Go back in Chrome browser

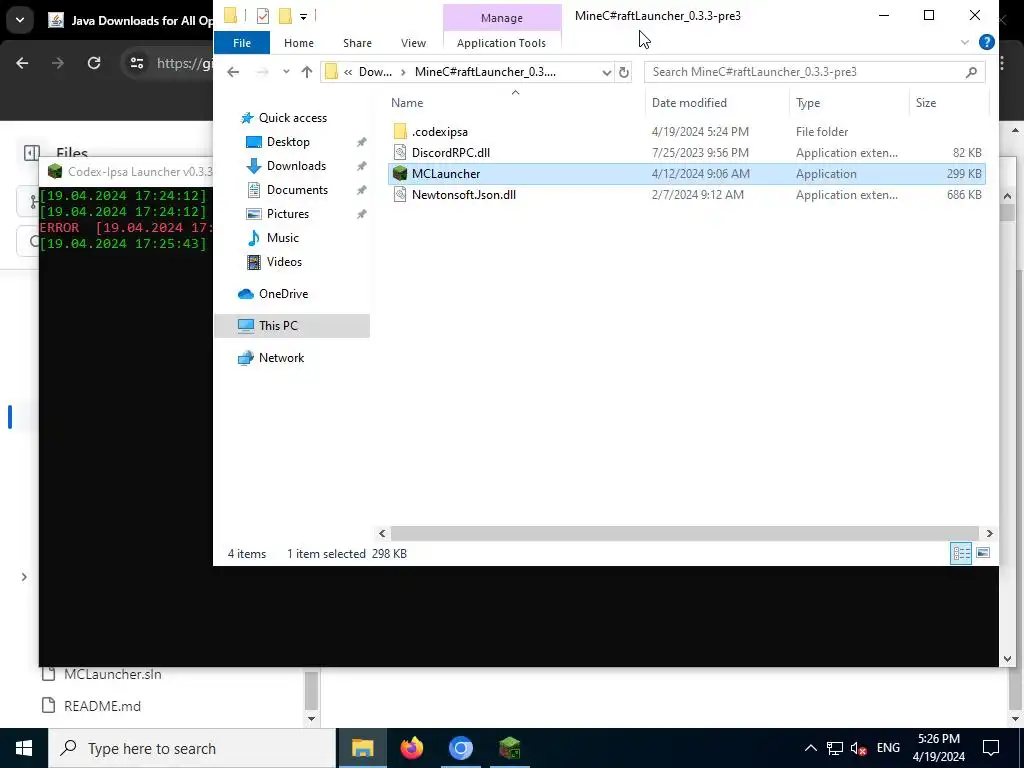[22, 63]
